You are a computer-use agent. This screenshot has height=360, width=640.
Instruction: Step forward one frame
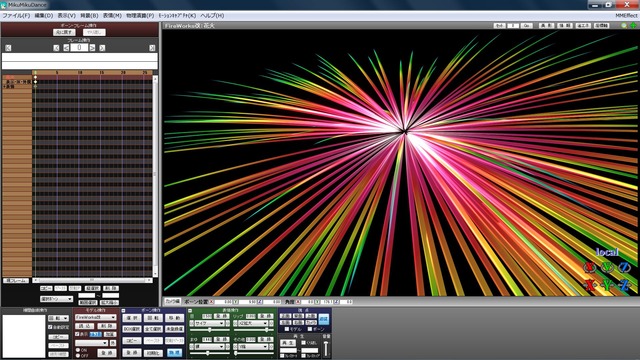tap(93, 48)
